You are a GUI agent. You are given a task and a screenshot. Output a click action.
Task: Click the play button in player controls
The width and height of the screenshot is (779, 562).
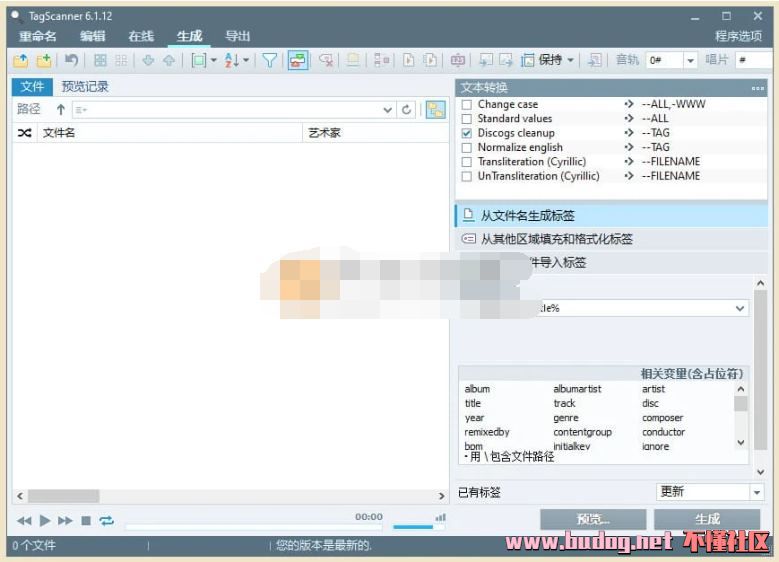pos(45,520)
